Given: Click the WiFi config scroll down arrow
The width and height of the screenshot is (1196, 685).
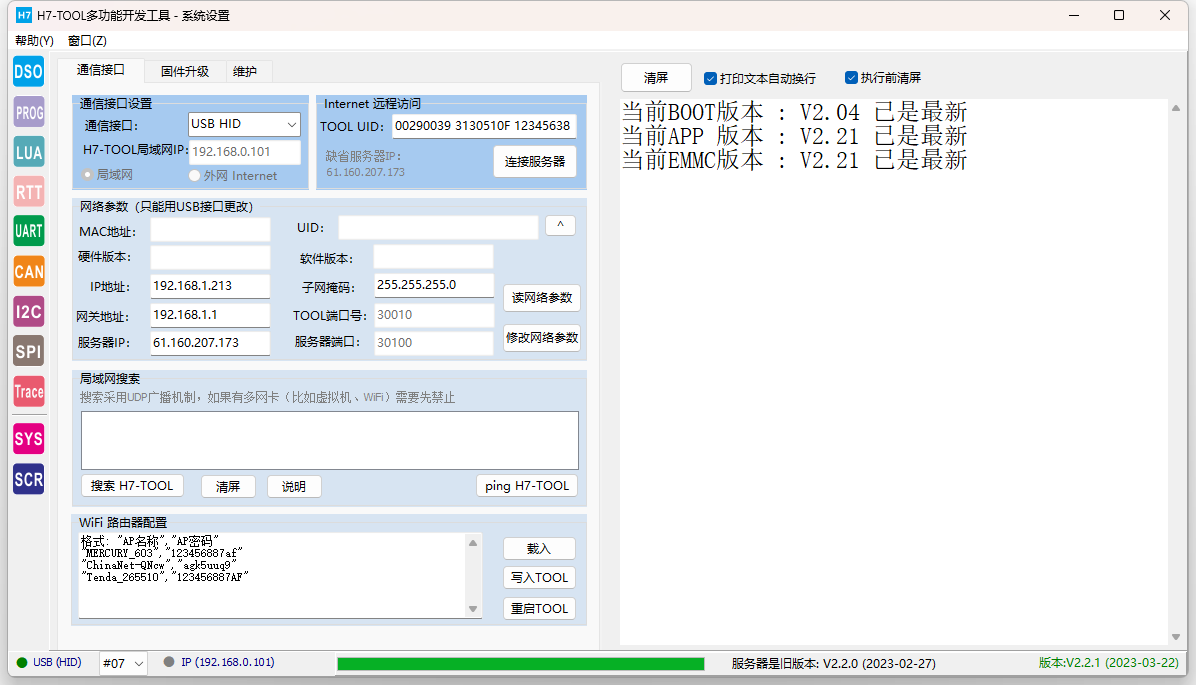Looking at the screenshot, I should click(473, 609).
